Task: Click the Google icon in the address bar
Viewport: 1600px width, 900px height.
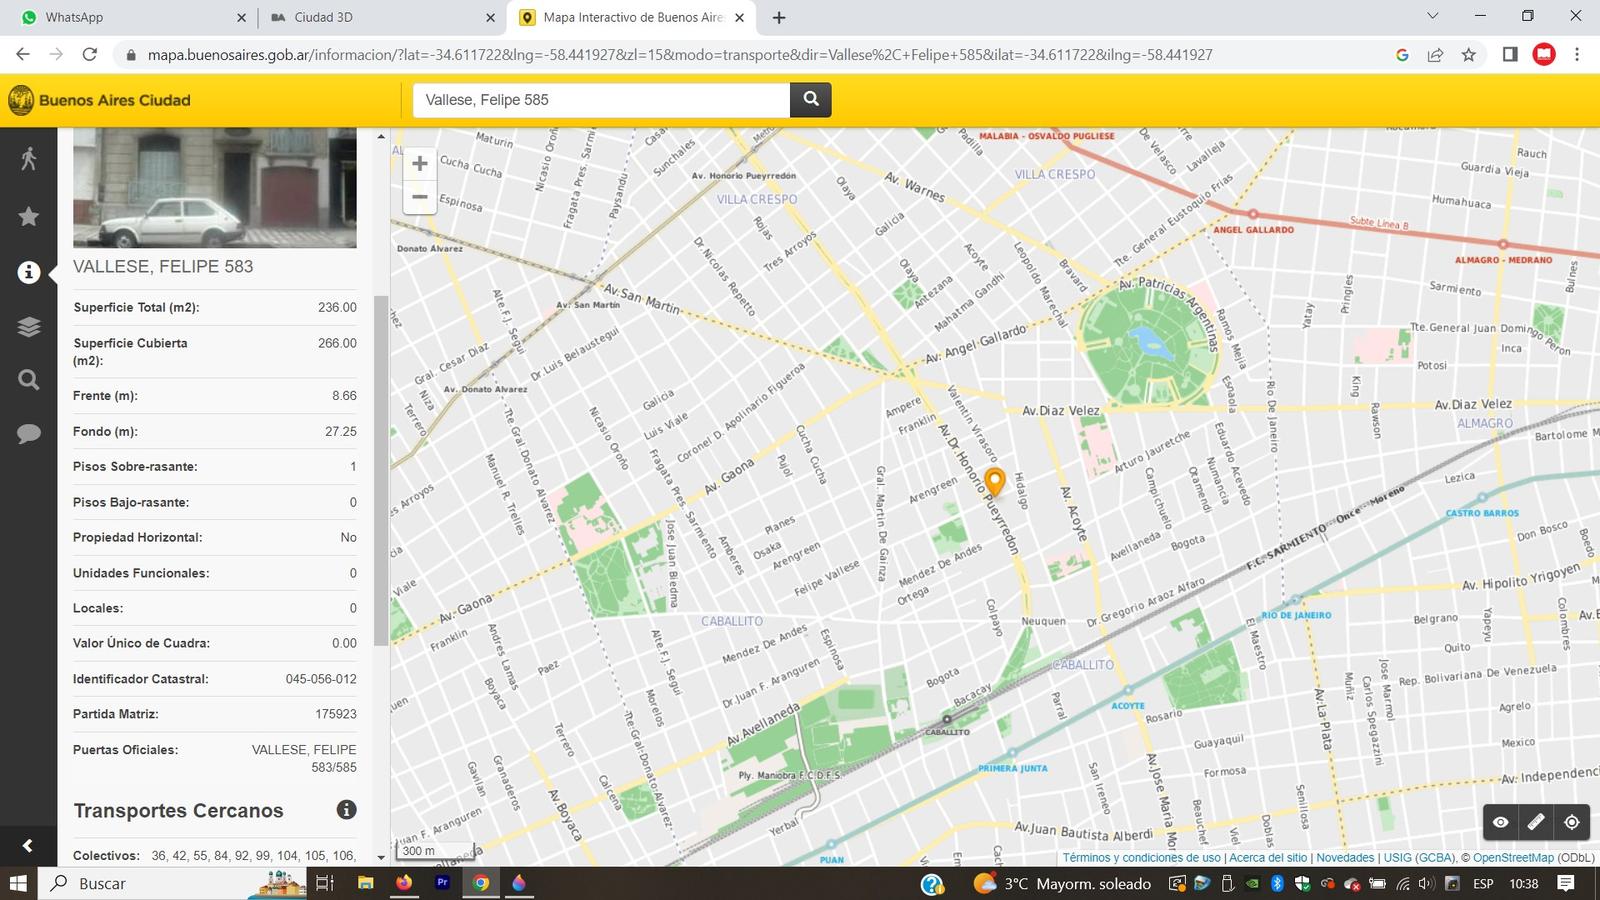Action: (1402, 55)
